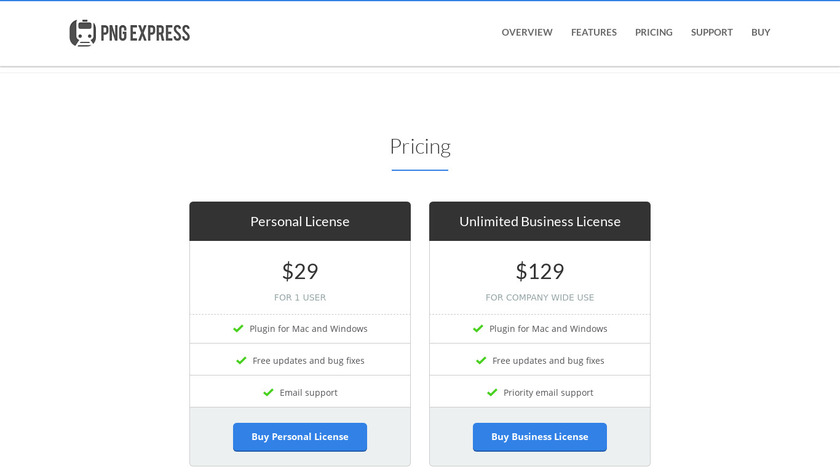
Task: Click the PNG EXPRESS wordmark text
Action: point(145,33)
